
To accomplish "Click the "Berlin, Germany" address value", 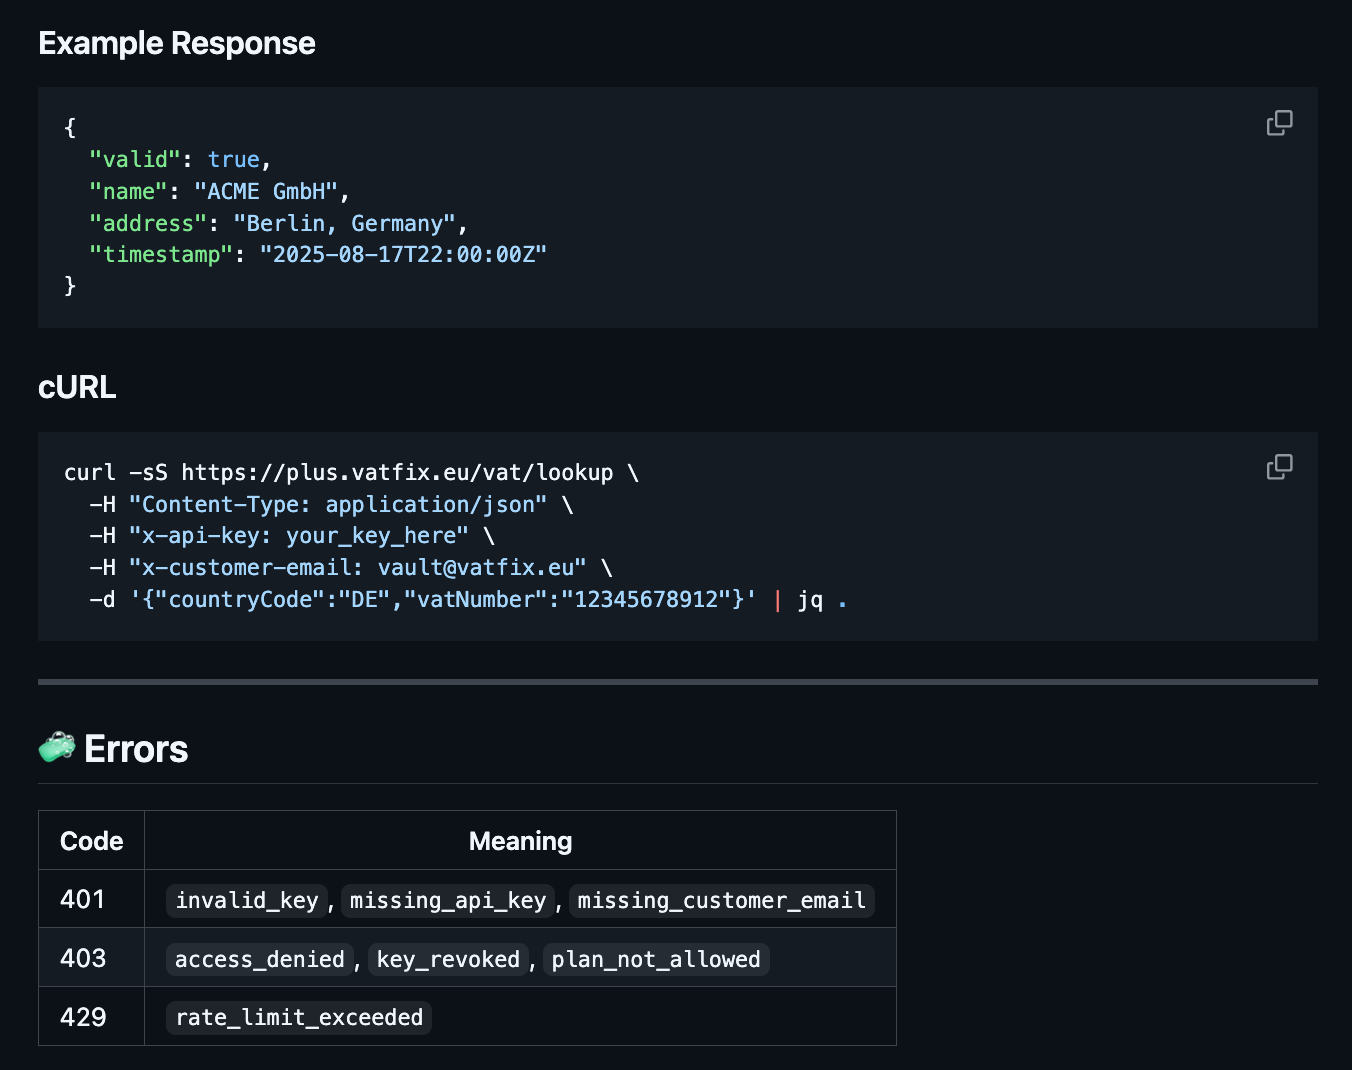I will tap(344, 223).
